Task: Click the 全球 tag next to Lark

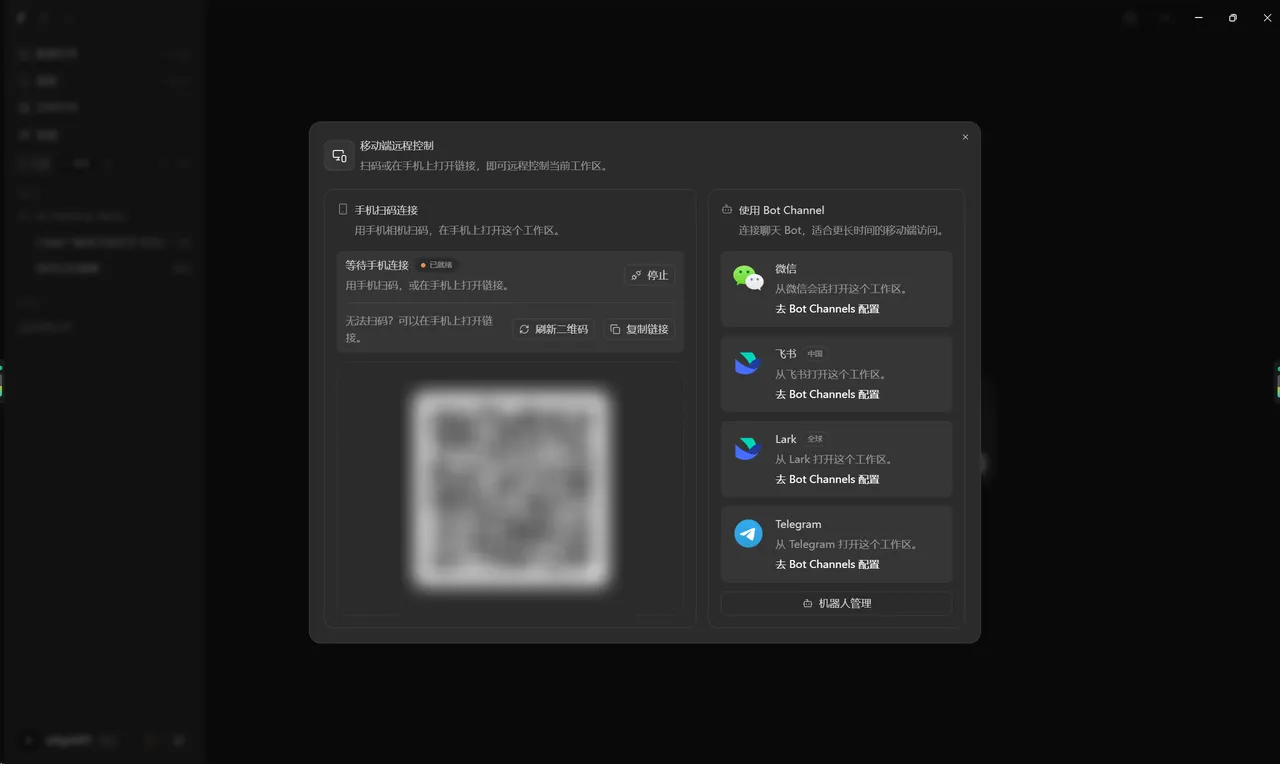Action: pyautogui.click(x=815, y=439)
